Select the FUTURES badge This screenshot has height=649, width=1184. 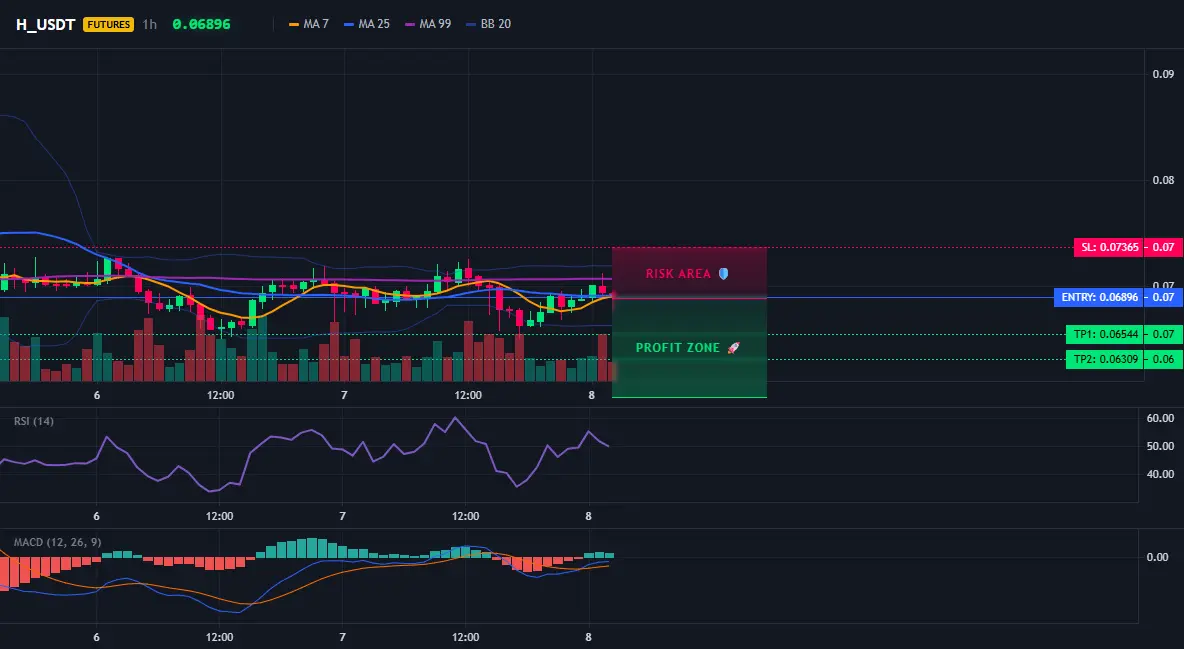[109, 24]
